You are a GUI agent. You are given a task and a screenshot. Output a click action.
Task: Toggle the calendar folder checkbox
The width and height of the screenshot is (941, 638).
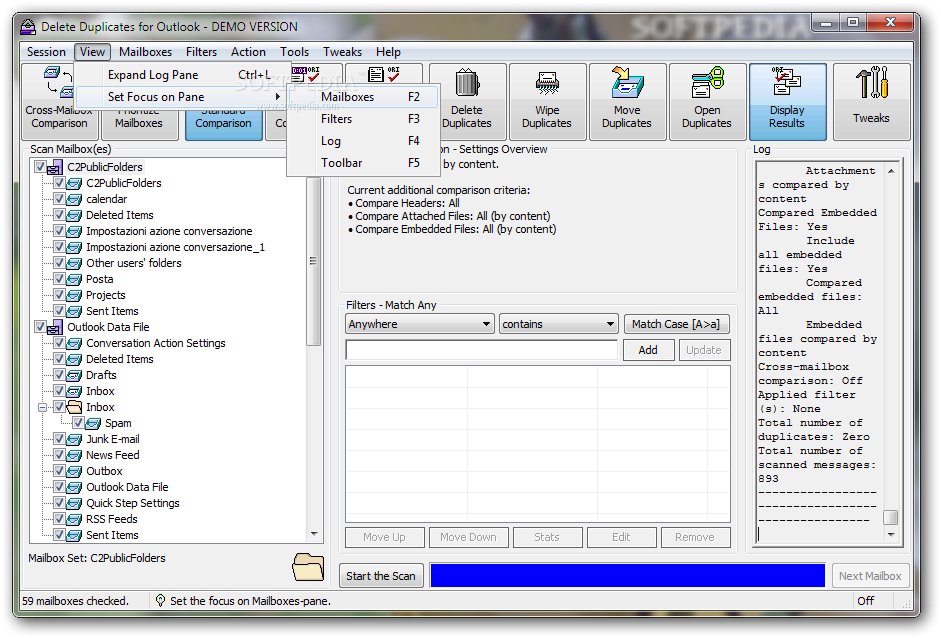[x=59, y=198]
